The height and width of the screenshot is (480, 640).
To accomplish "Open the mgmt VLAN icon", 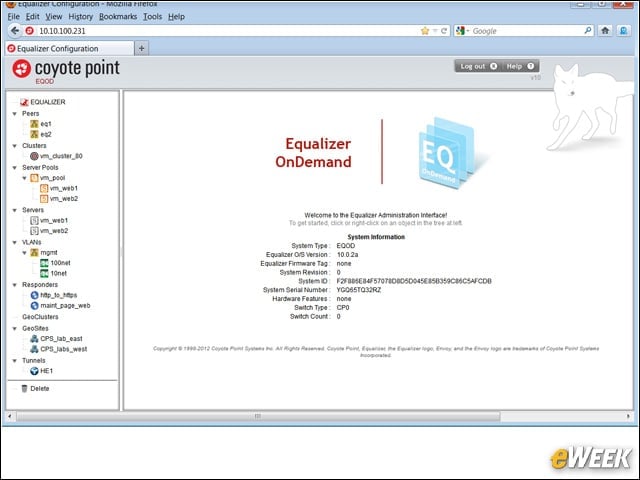I will (x=34, y=253).
